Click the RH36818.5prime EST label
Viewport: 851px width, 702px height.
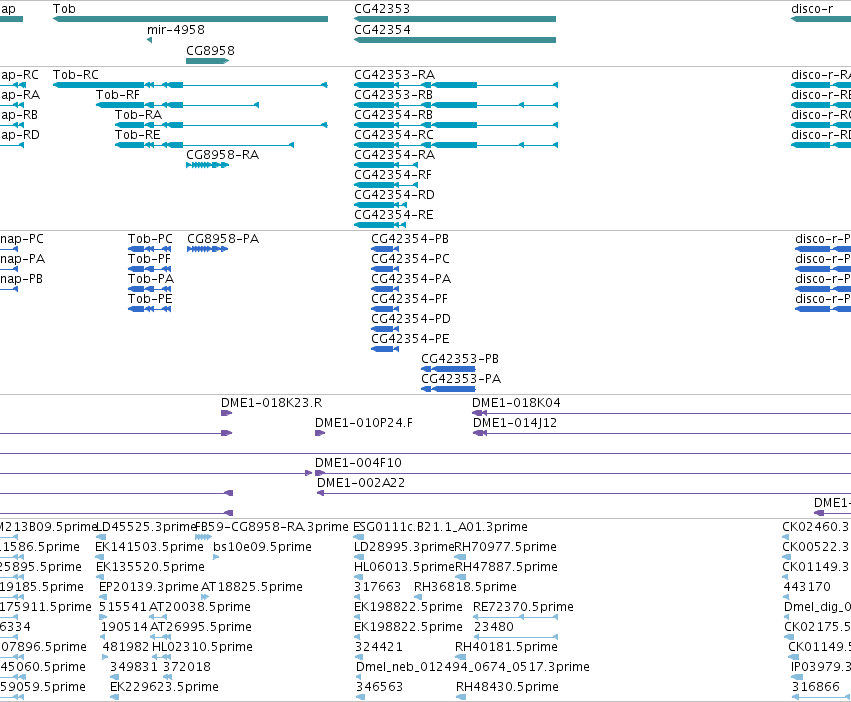pyautogui.click(x=465, y=587)
